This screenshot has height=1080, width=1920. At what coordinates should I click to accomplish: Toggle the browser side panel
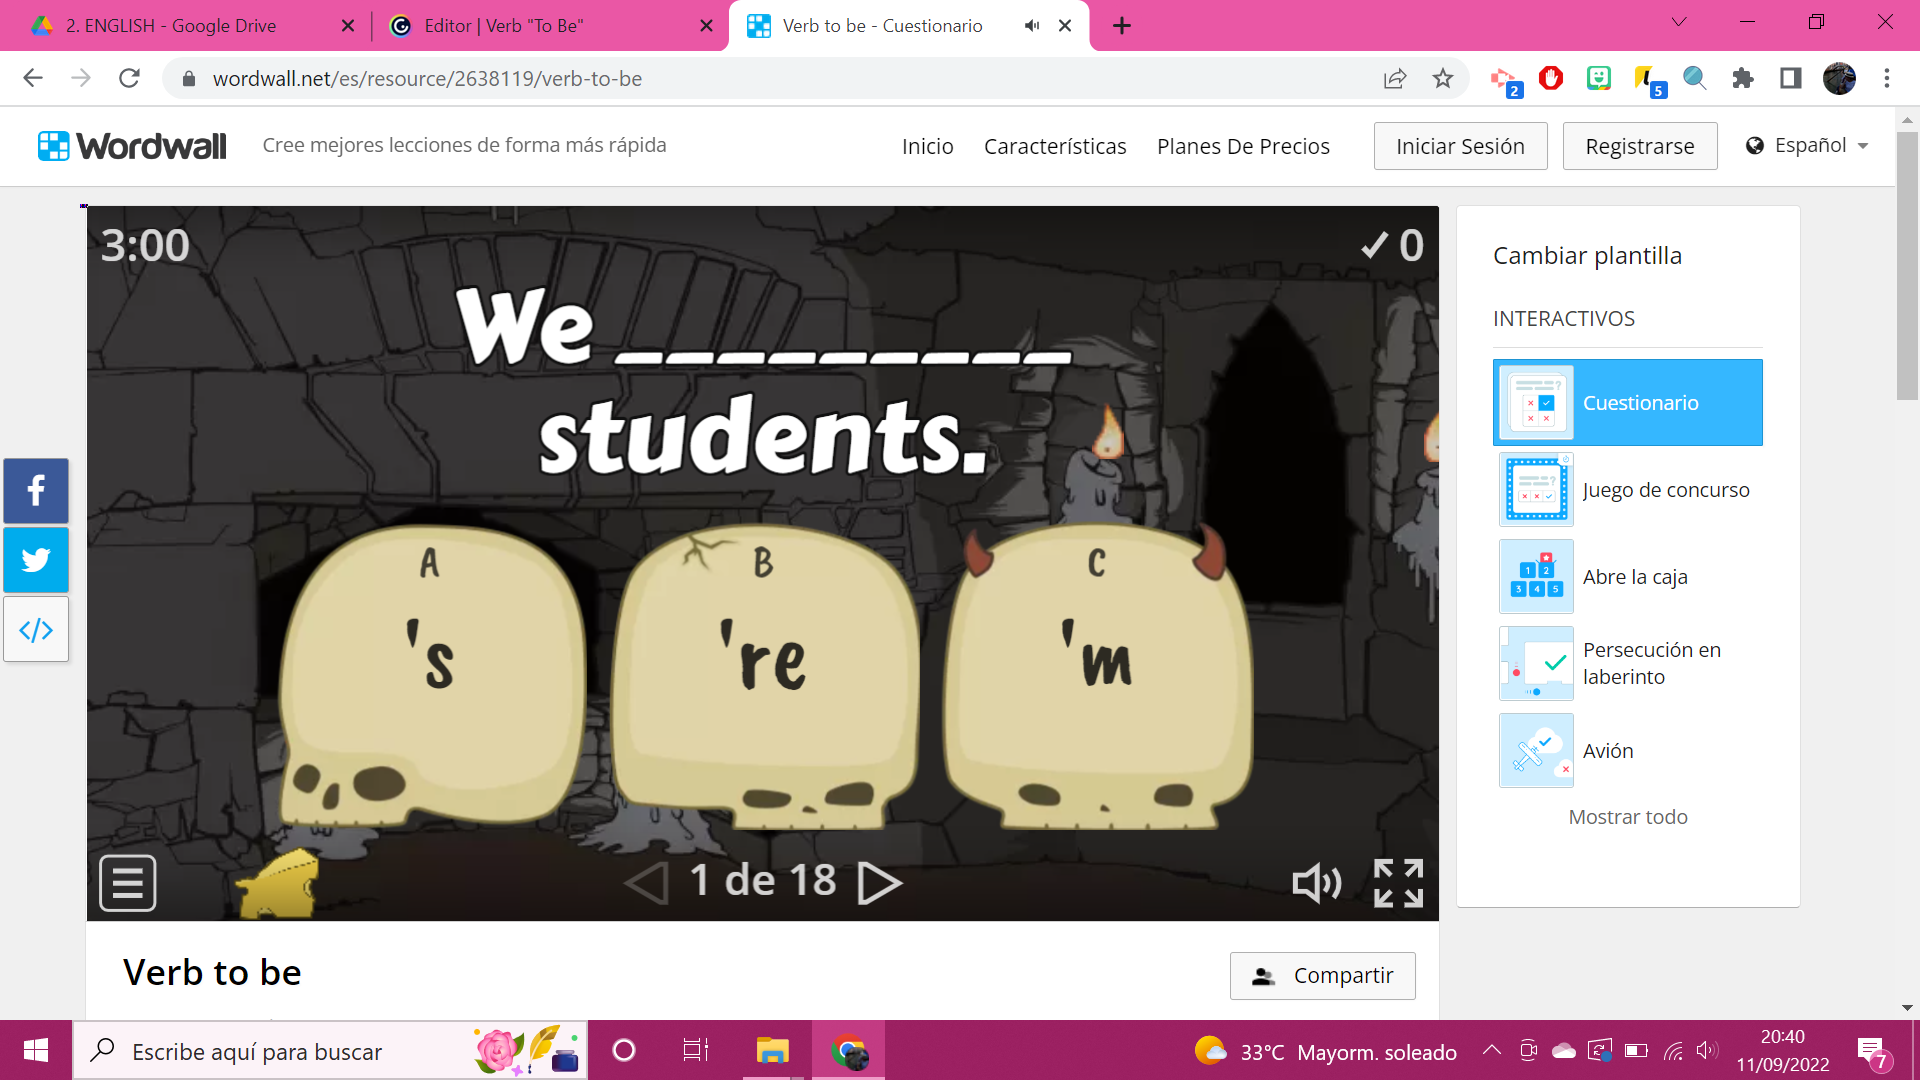1790,78
